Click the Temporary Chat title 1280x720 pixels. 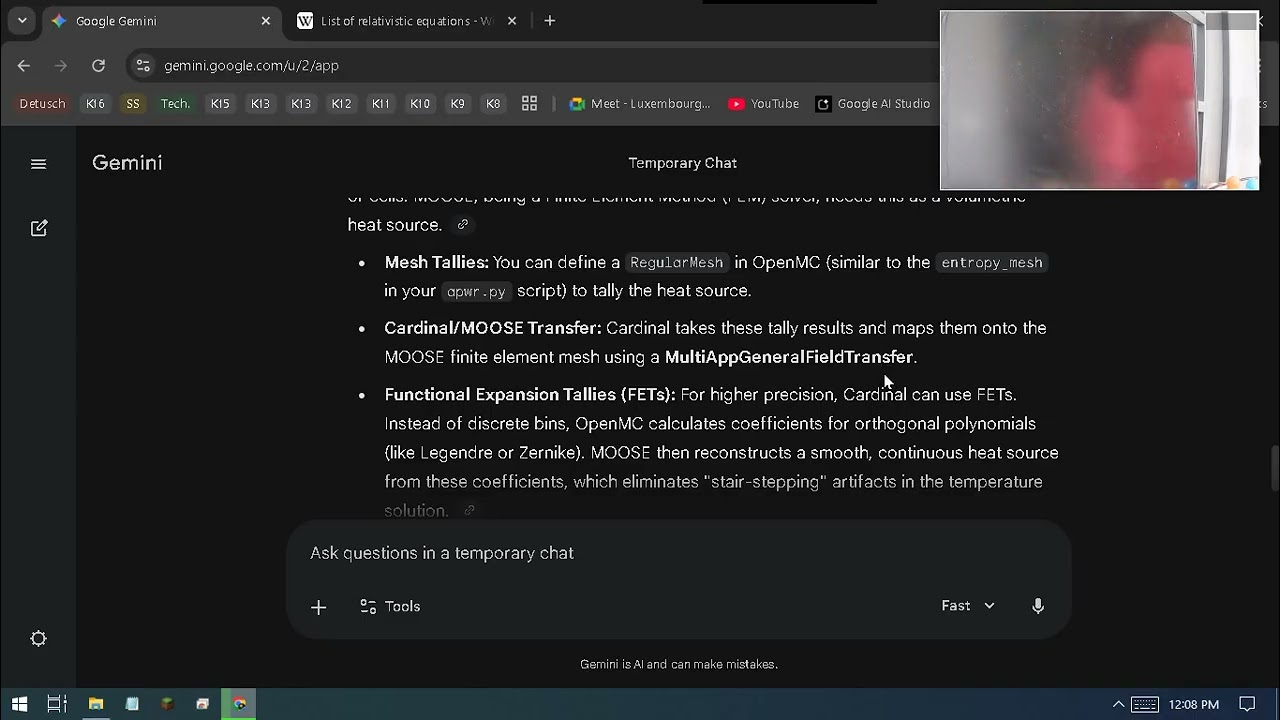pos(682,163)
